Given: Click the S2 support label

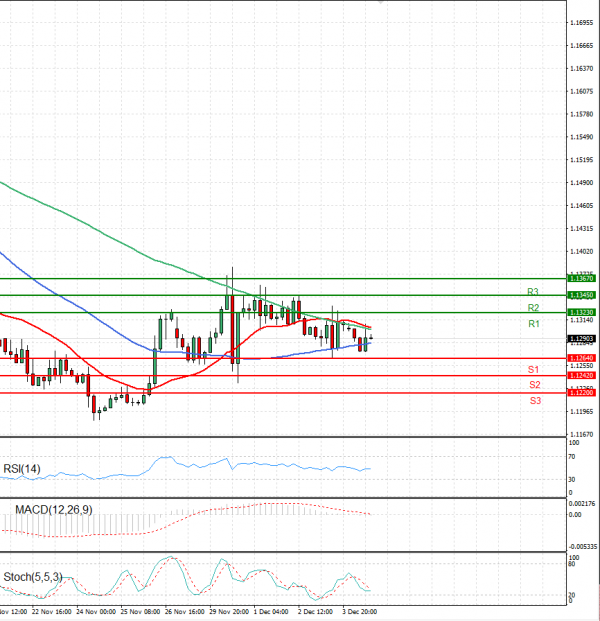Looking at the screenshot, I should (535, 384).
